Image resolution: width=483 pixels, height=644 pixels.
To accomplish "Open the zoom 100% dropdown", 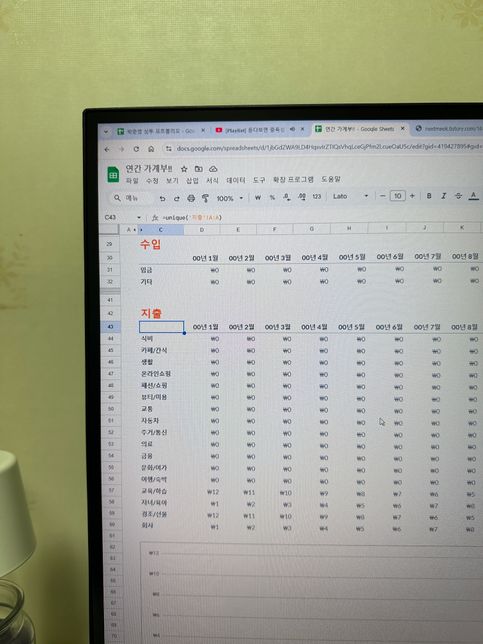I will pyautogui.click(x=230, y=198).
